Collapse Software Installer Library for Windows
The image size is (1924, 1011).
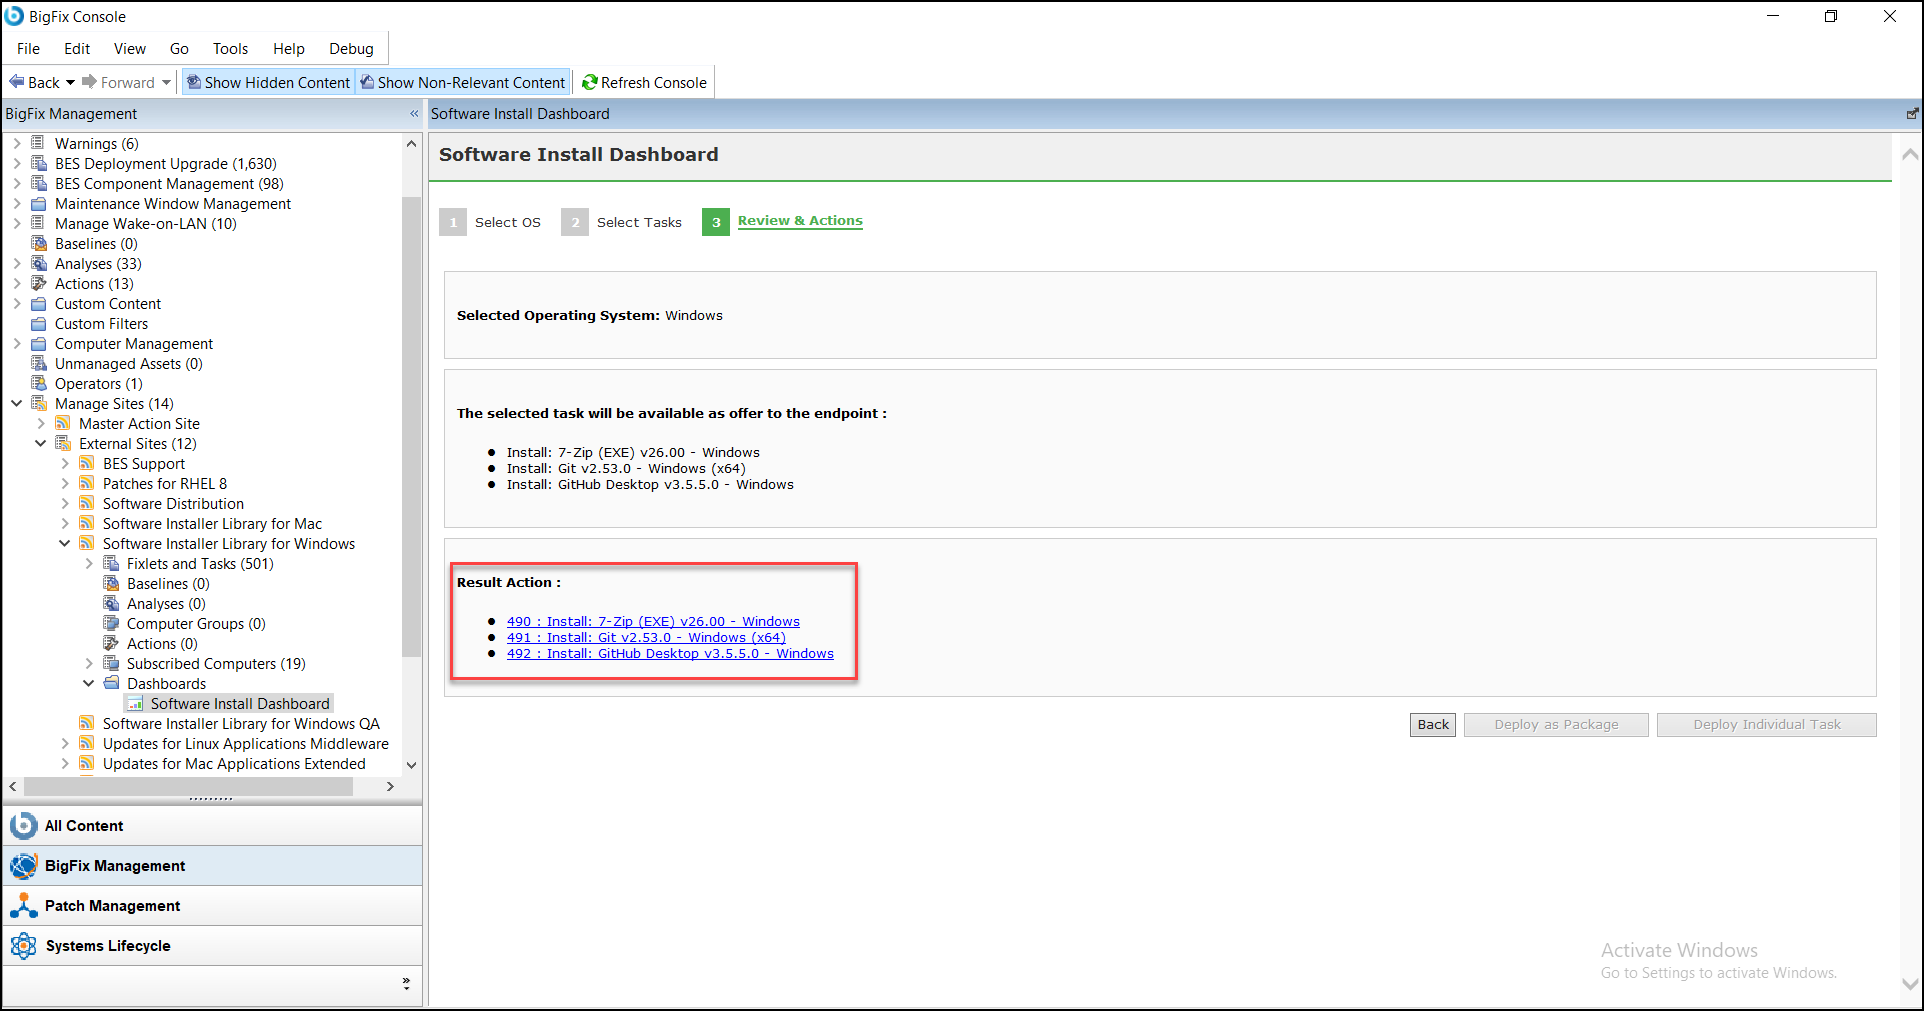coord(65,543)
